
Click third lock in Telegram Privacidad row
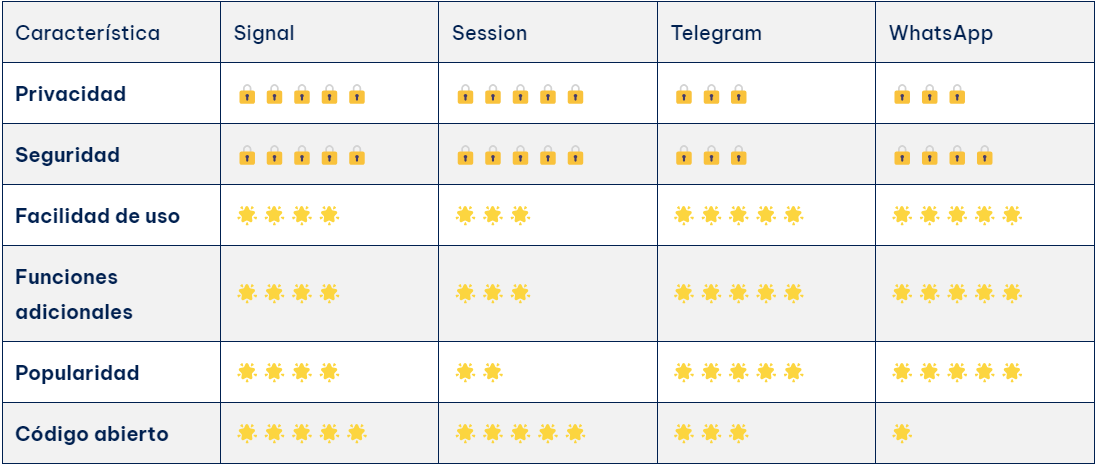(738, 94)
